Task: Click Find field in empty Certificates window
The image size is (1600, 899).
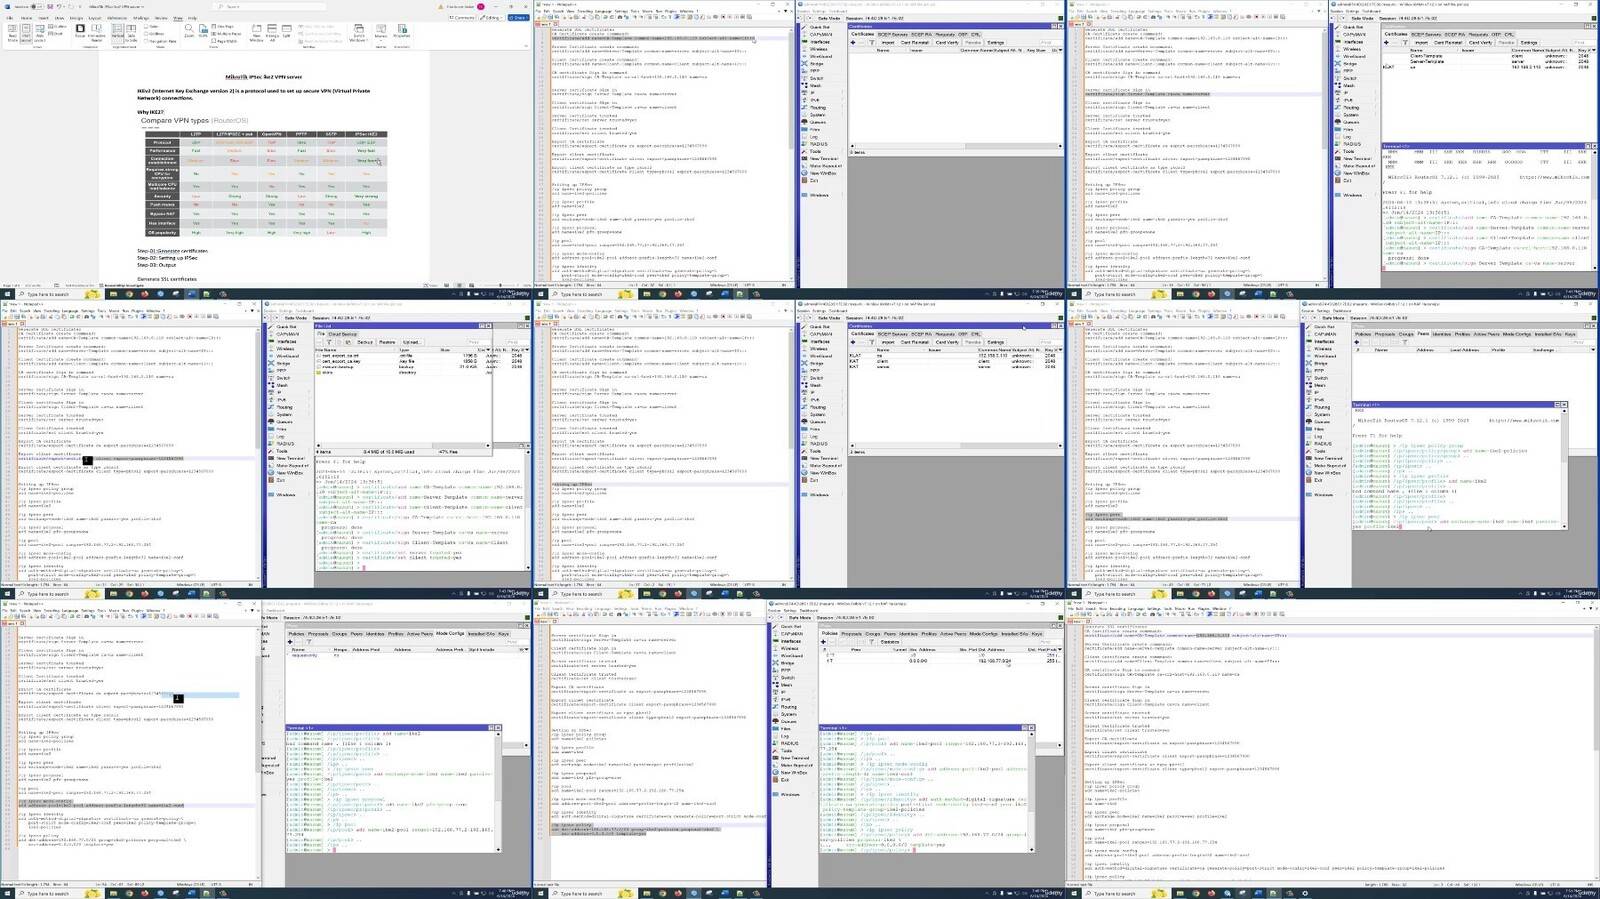Action: coord(1050,42)
